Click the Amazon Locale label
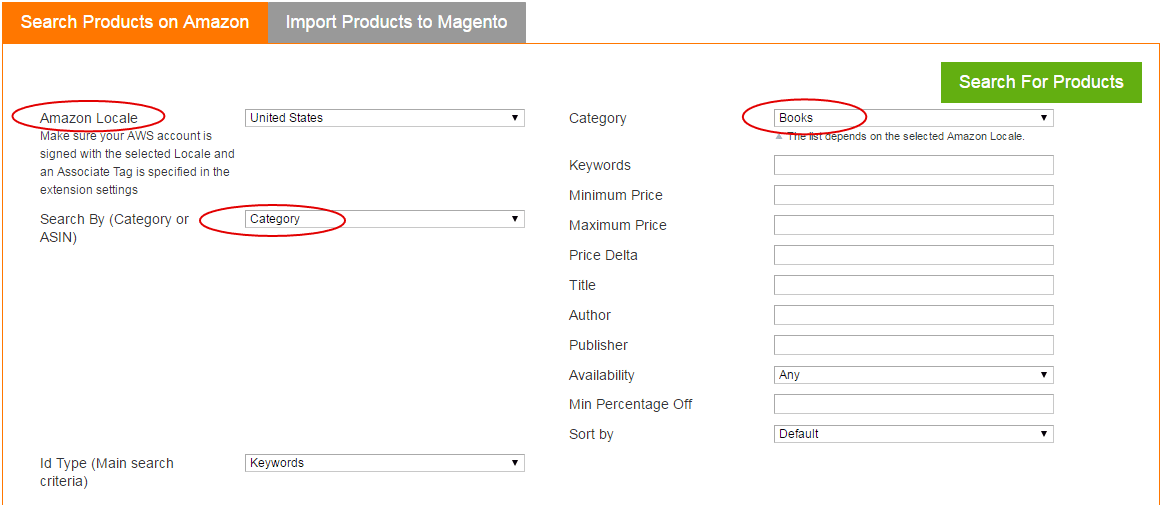Screen dimensions: 1163x505 [89, 118]
